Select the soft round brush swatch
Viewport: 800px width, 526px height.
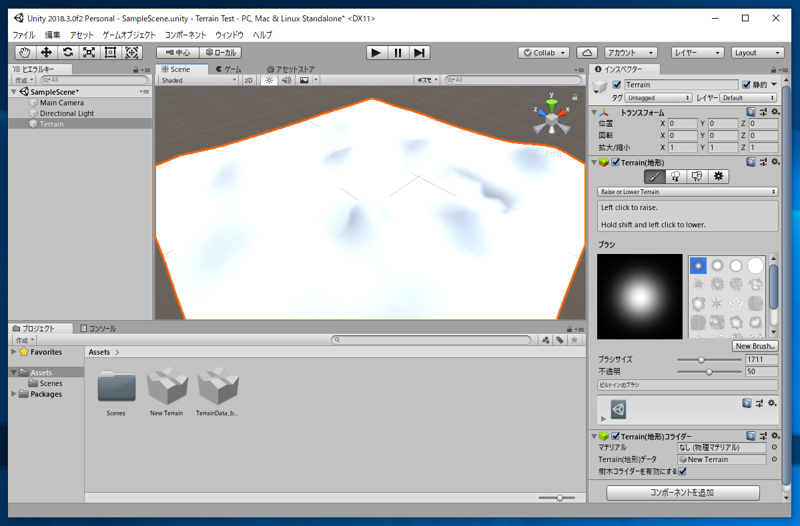pyautogui.click(x=698, y=266)
